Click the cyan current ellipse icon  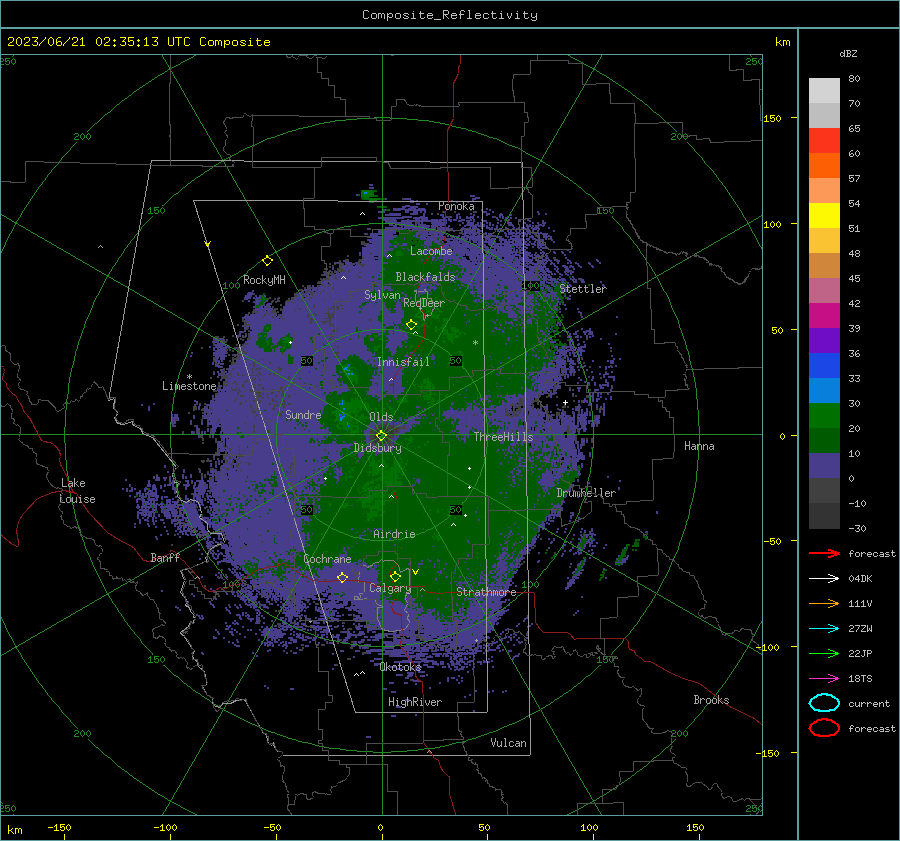pos(824,703)
